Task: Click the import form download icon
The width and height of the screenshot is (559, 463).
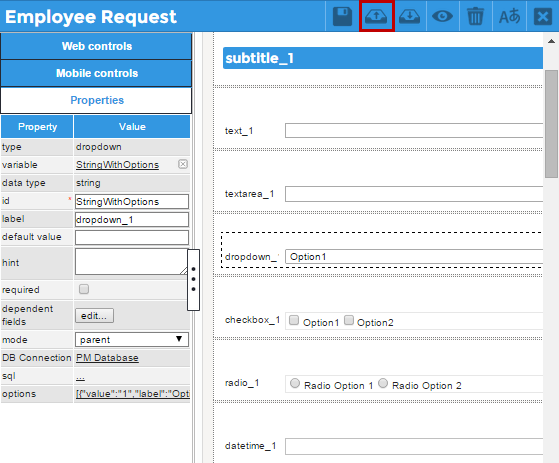Action: 409,17
